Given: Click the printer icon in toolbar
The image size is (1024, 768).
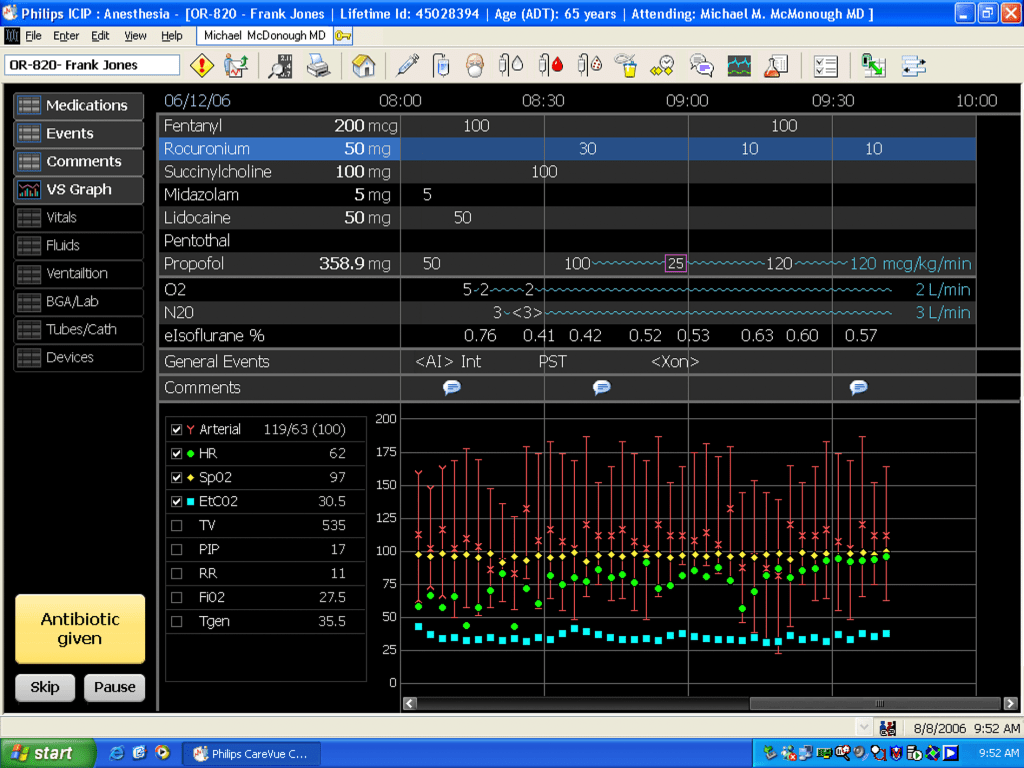Looking at the screenshot, I should click(x=318, y=66).
